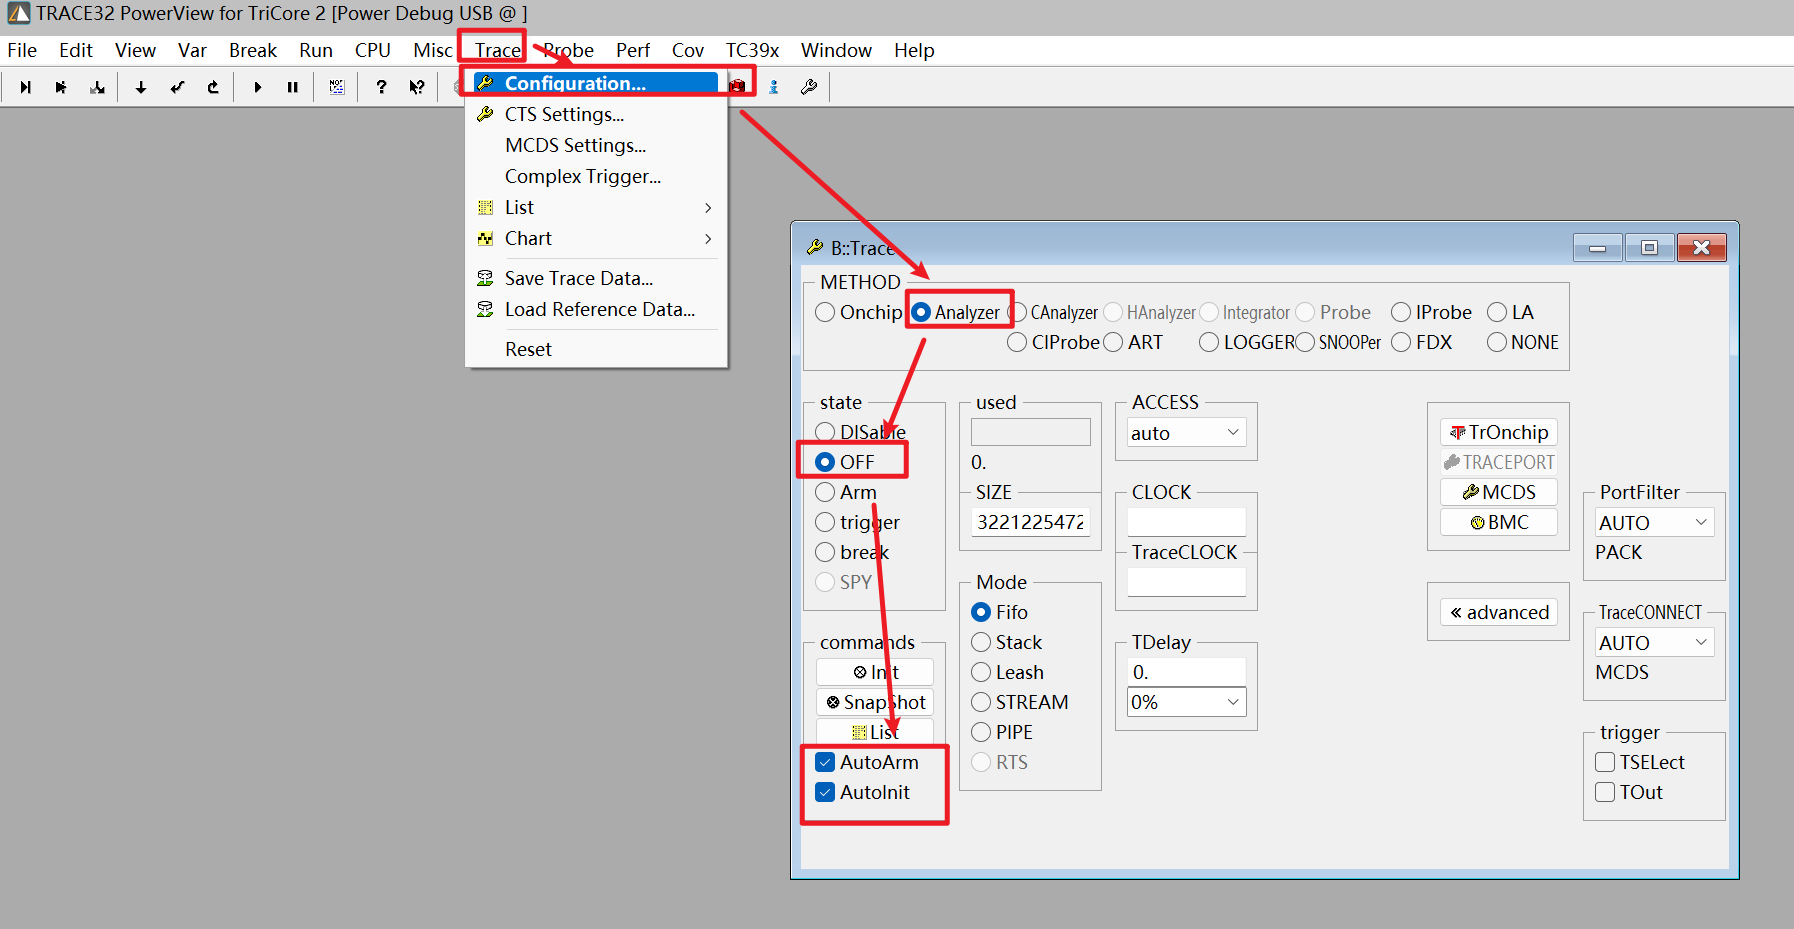Viewport: 1794px width, 929px height.
Task: Open the TraceCONNECT AUTO dropdown
Action: point(1654,642)
